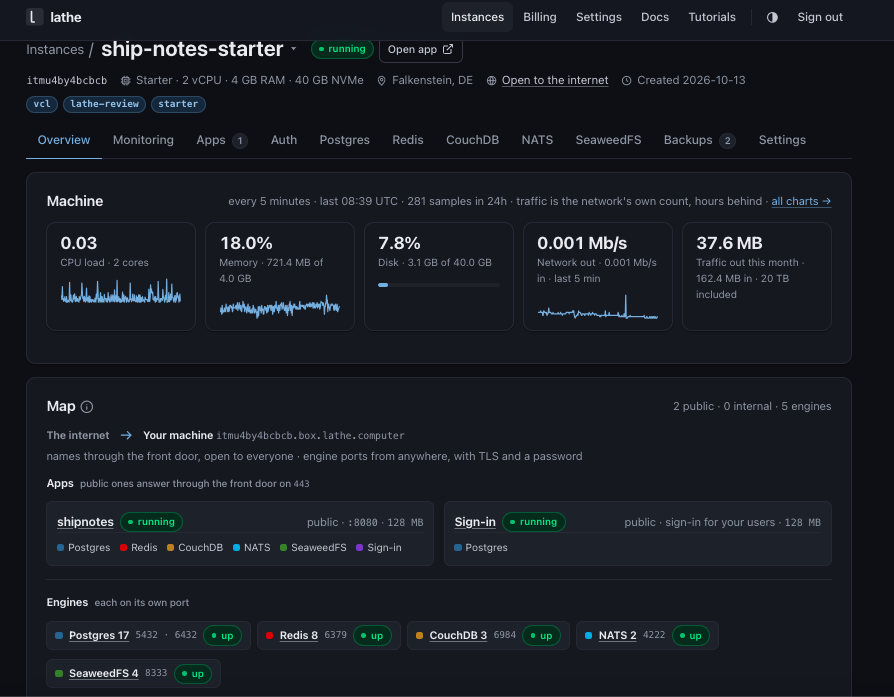Click the location pin icon near Falkenstein
Screen dimensions: 894x697
[381, 80]
